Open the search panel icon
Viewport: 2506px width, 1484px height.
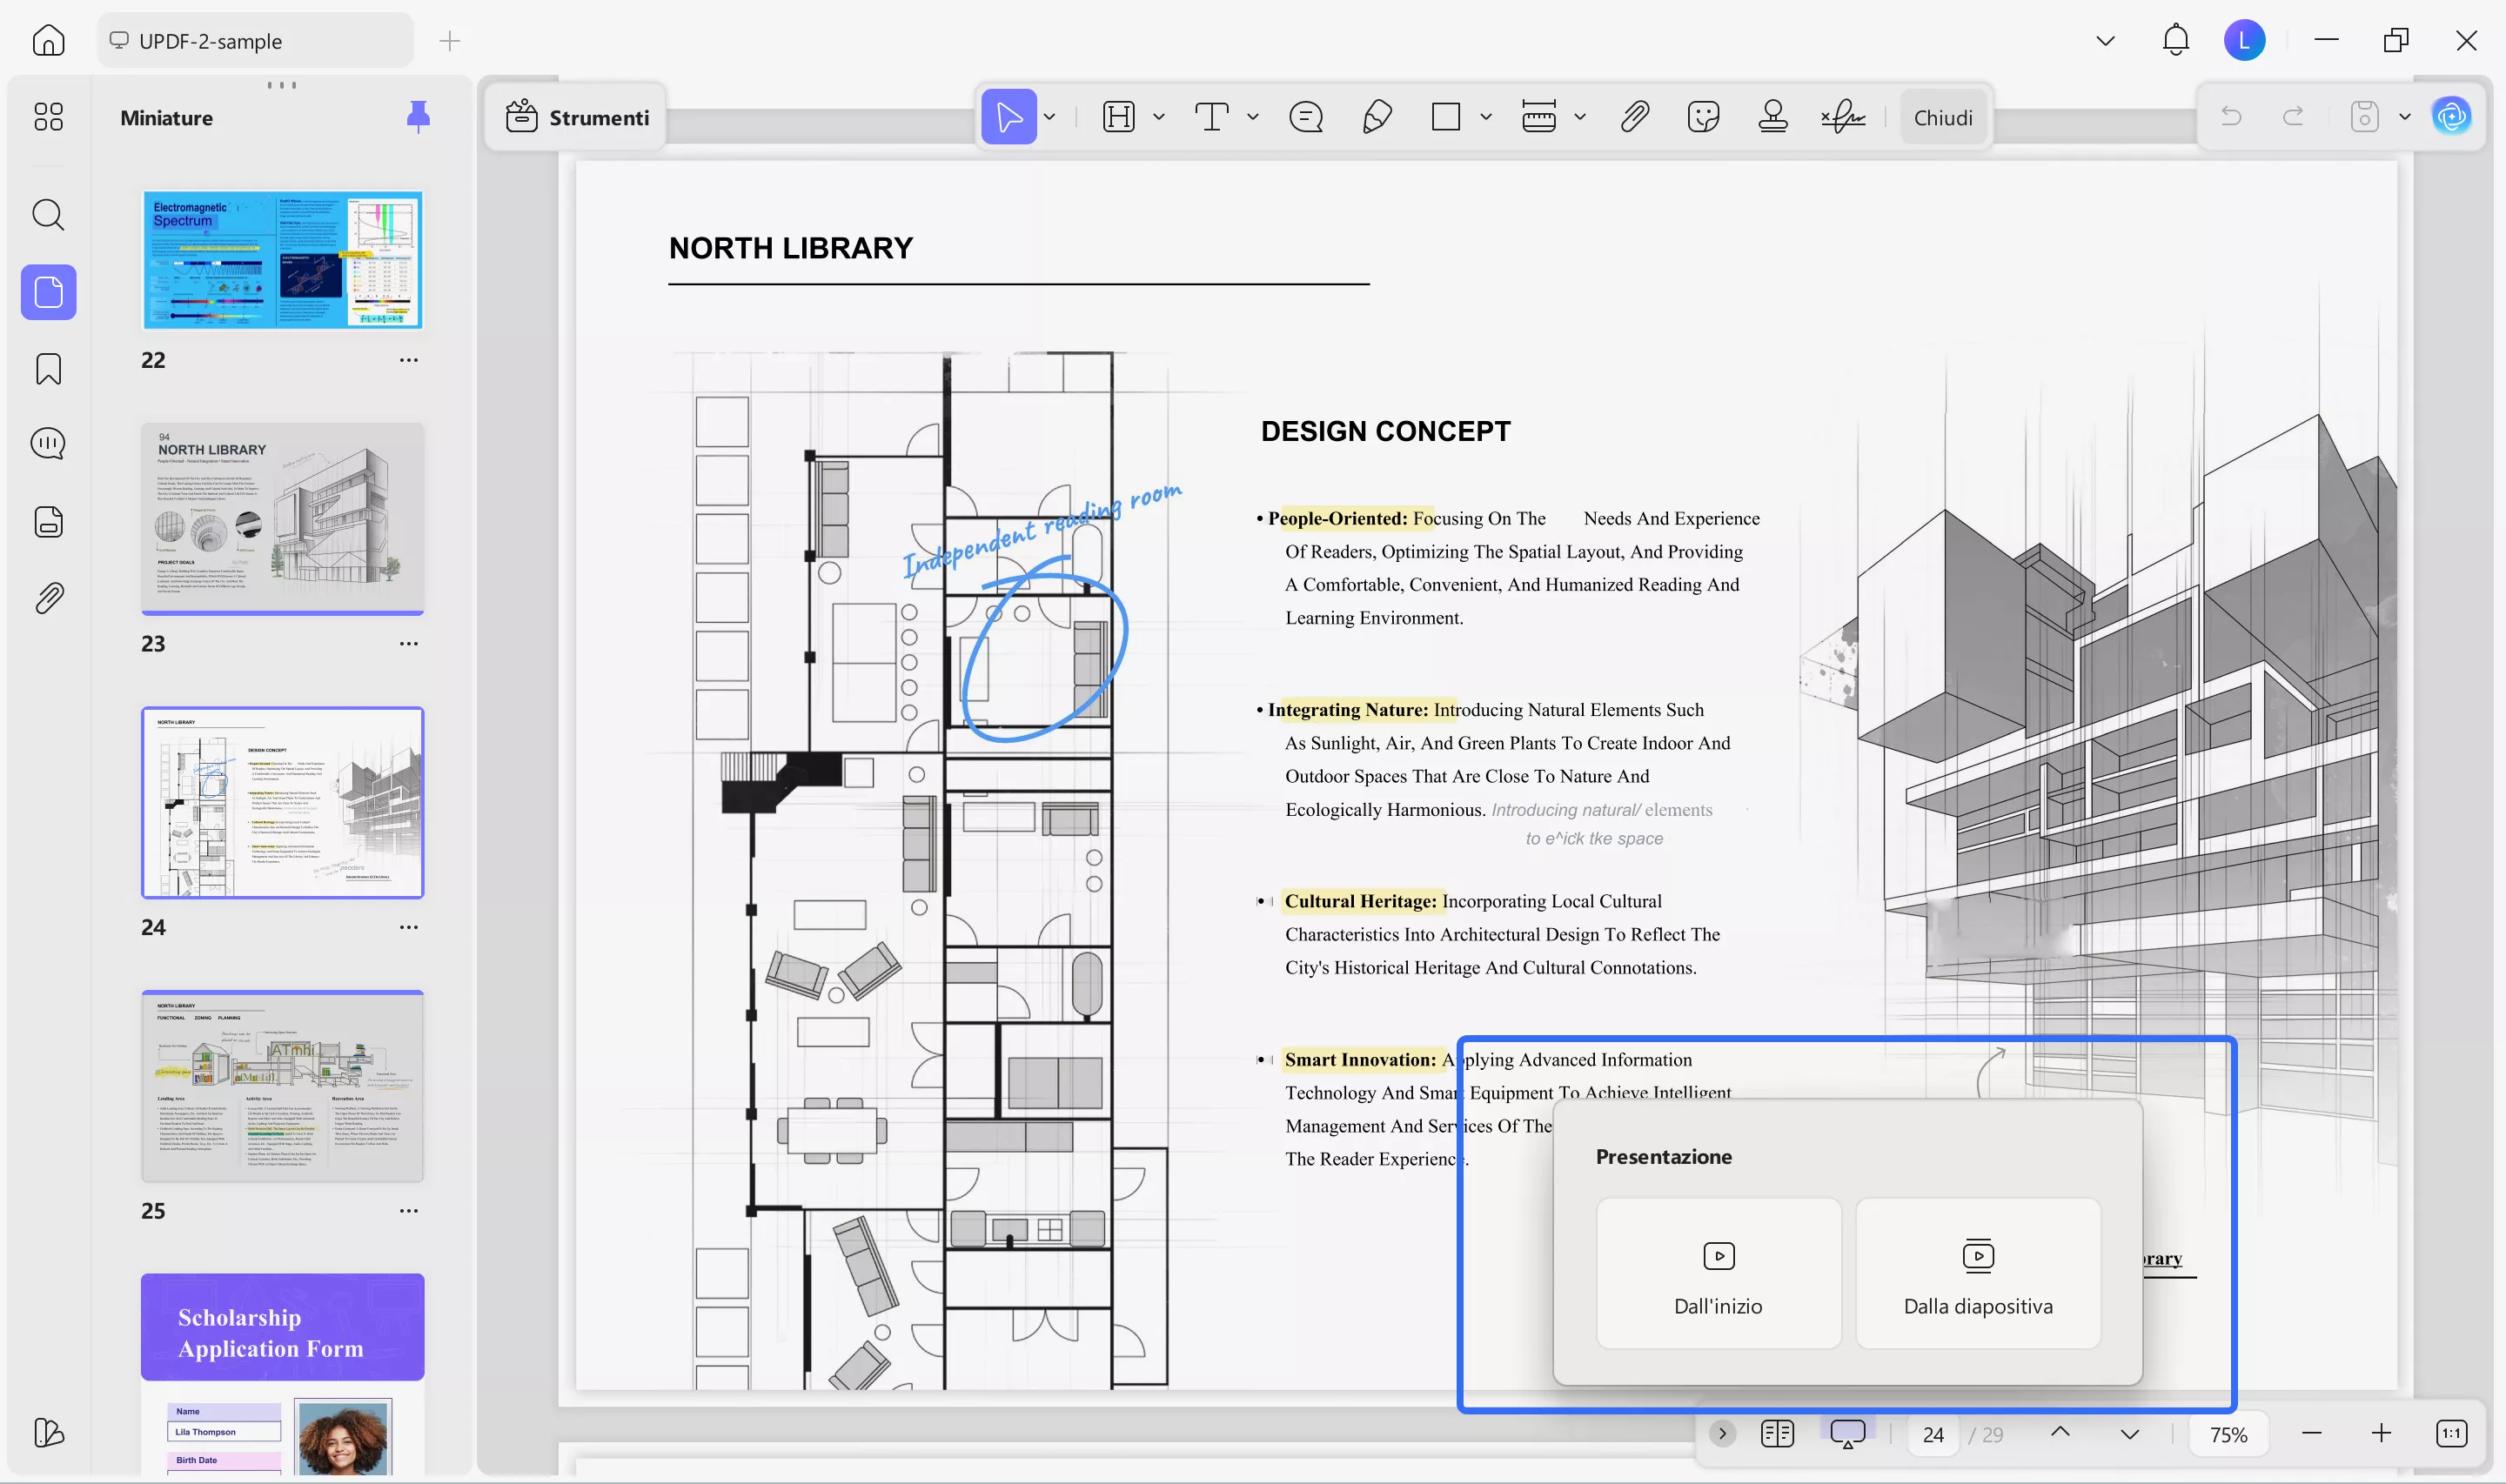coord(48,214)
